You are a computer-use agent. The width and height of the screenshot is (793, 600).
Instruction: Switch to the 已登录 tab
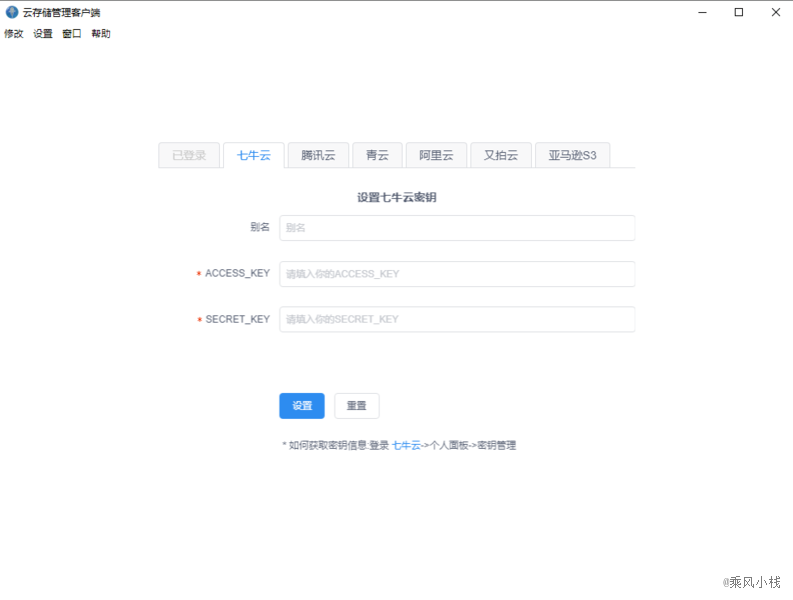189,155
